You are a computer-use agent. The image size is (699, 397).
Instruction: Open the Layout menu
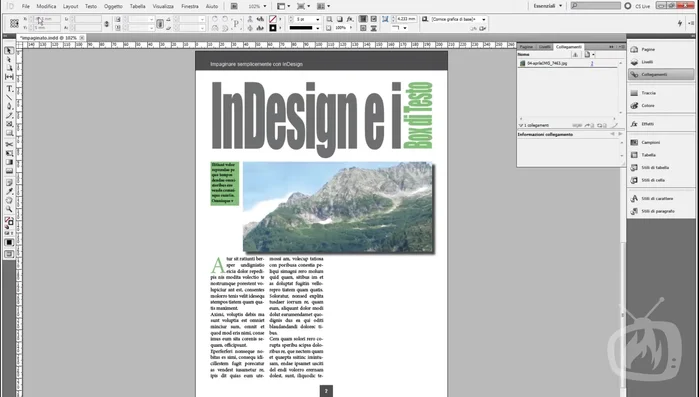click(x=70, y=6)
